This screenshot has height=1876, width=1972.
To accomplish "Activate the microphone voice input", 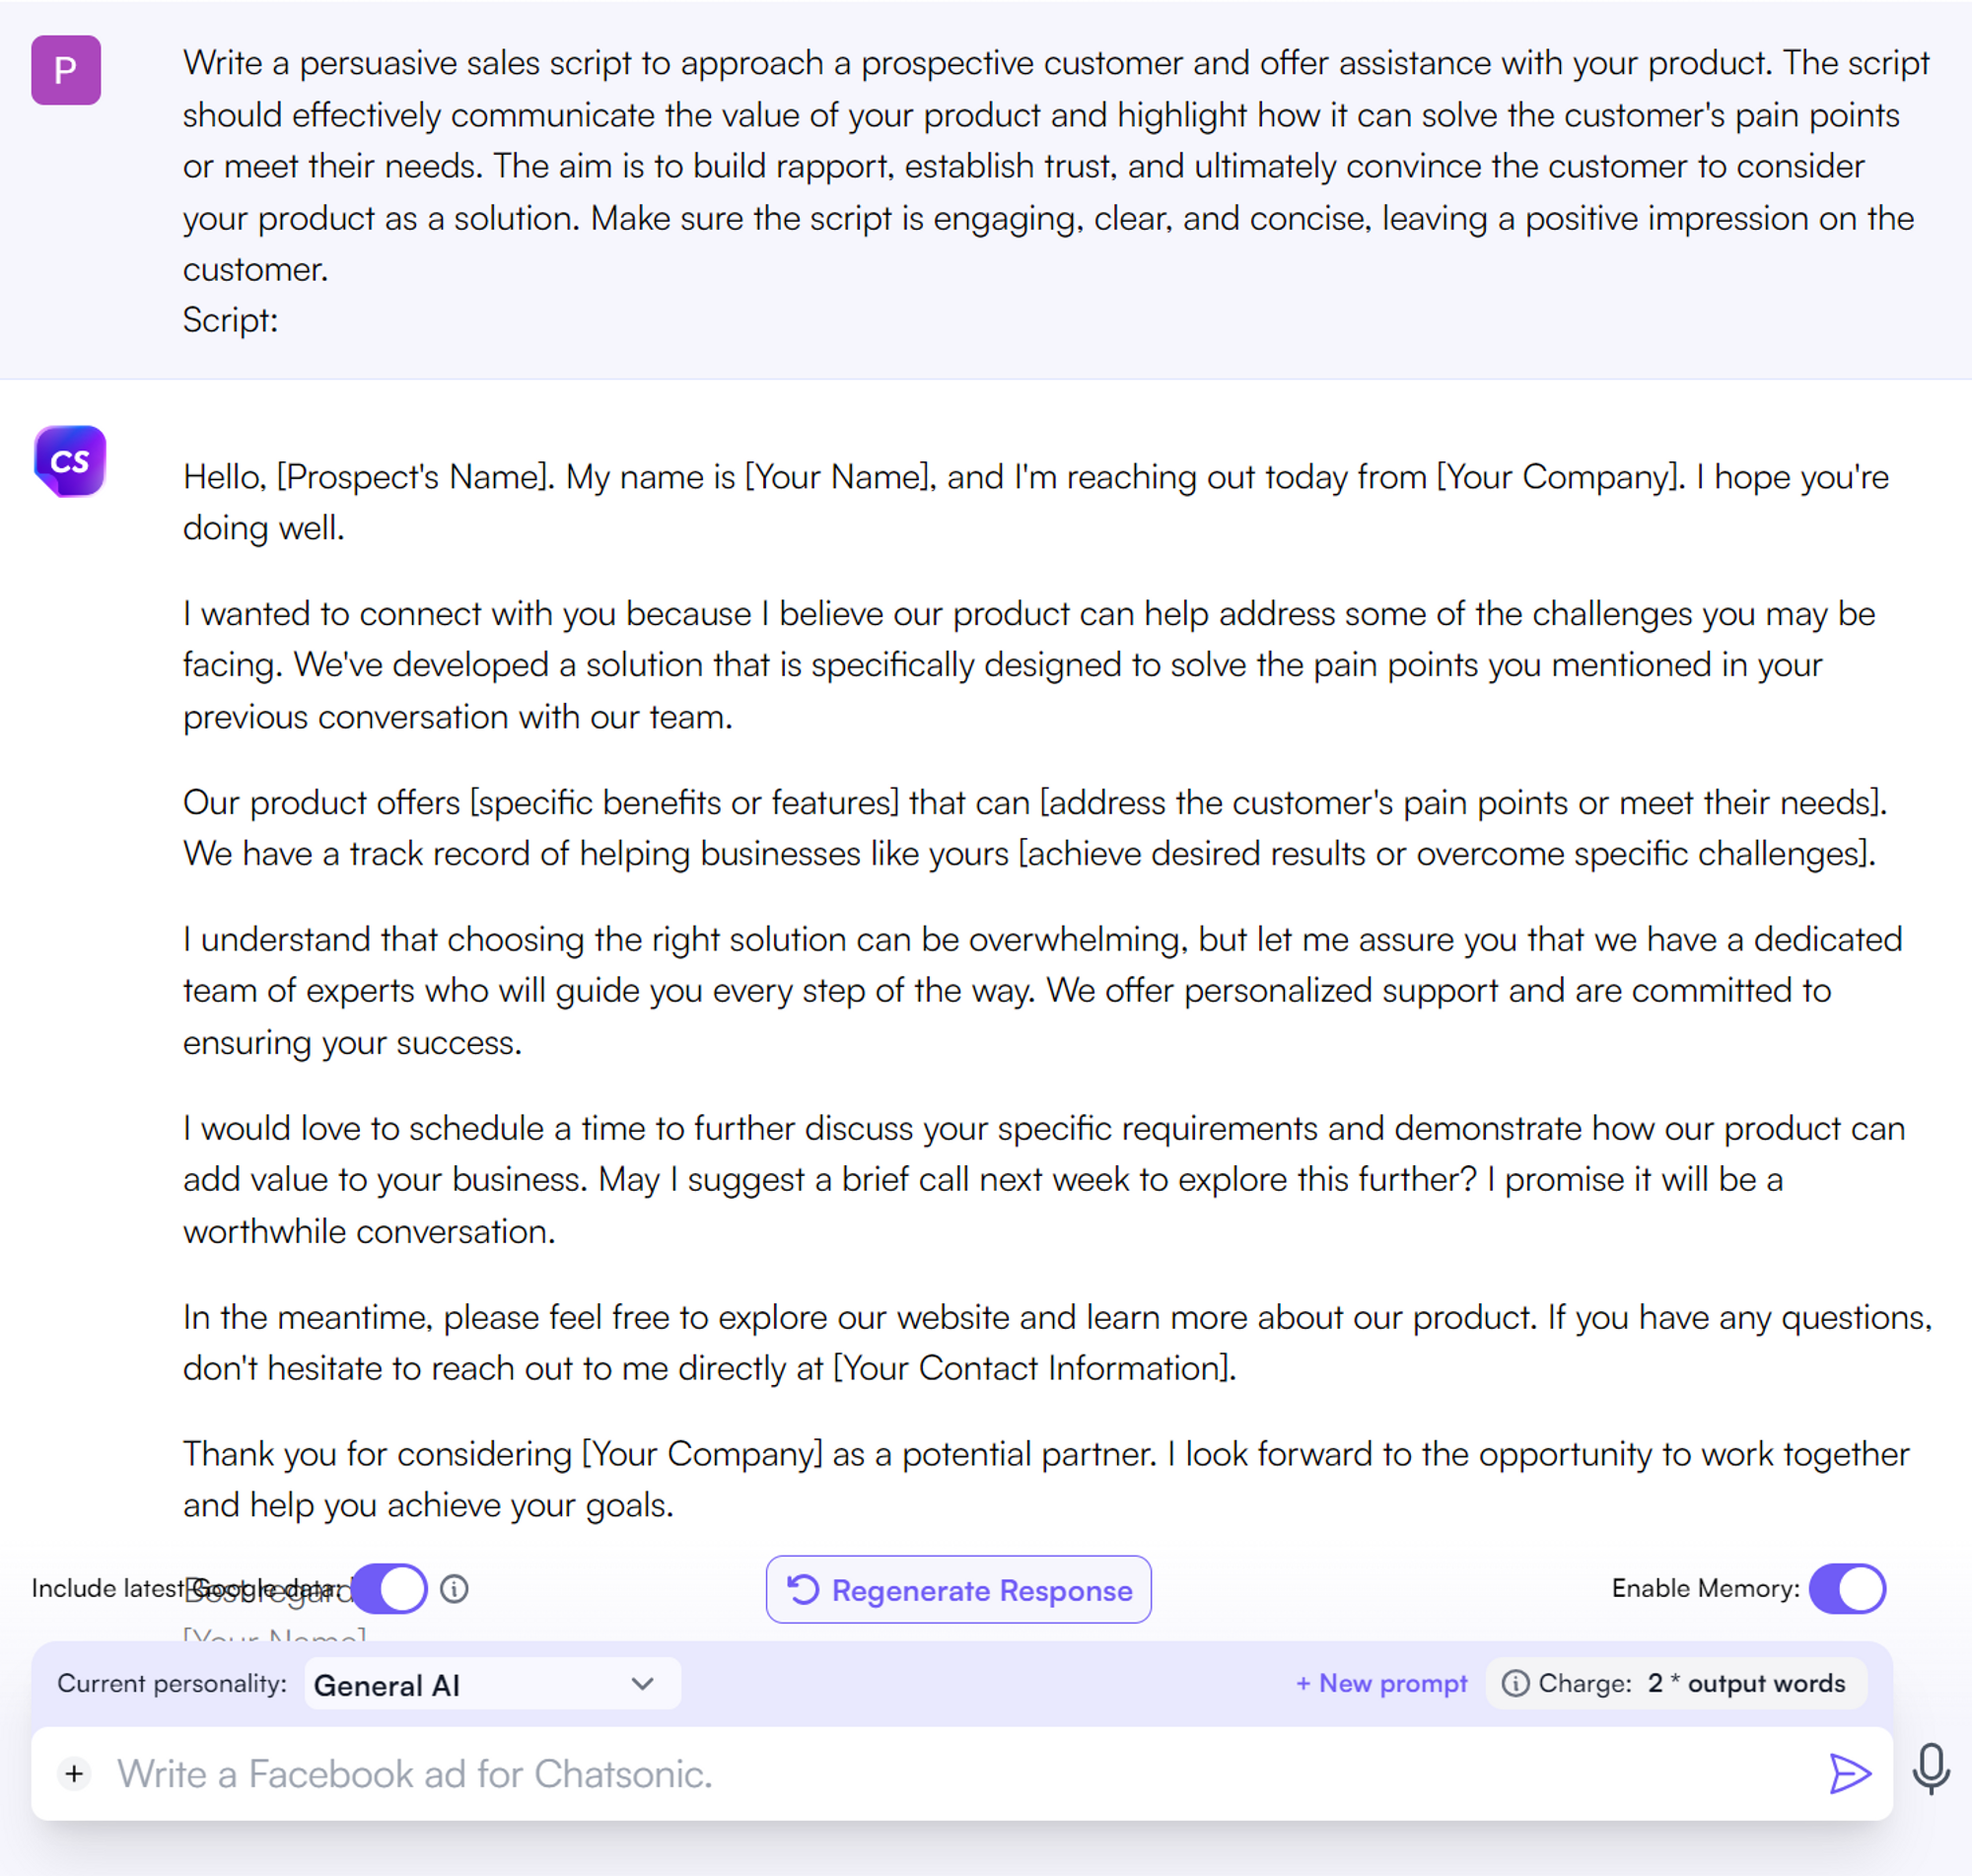I will 1930,1768.
